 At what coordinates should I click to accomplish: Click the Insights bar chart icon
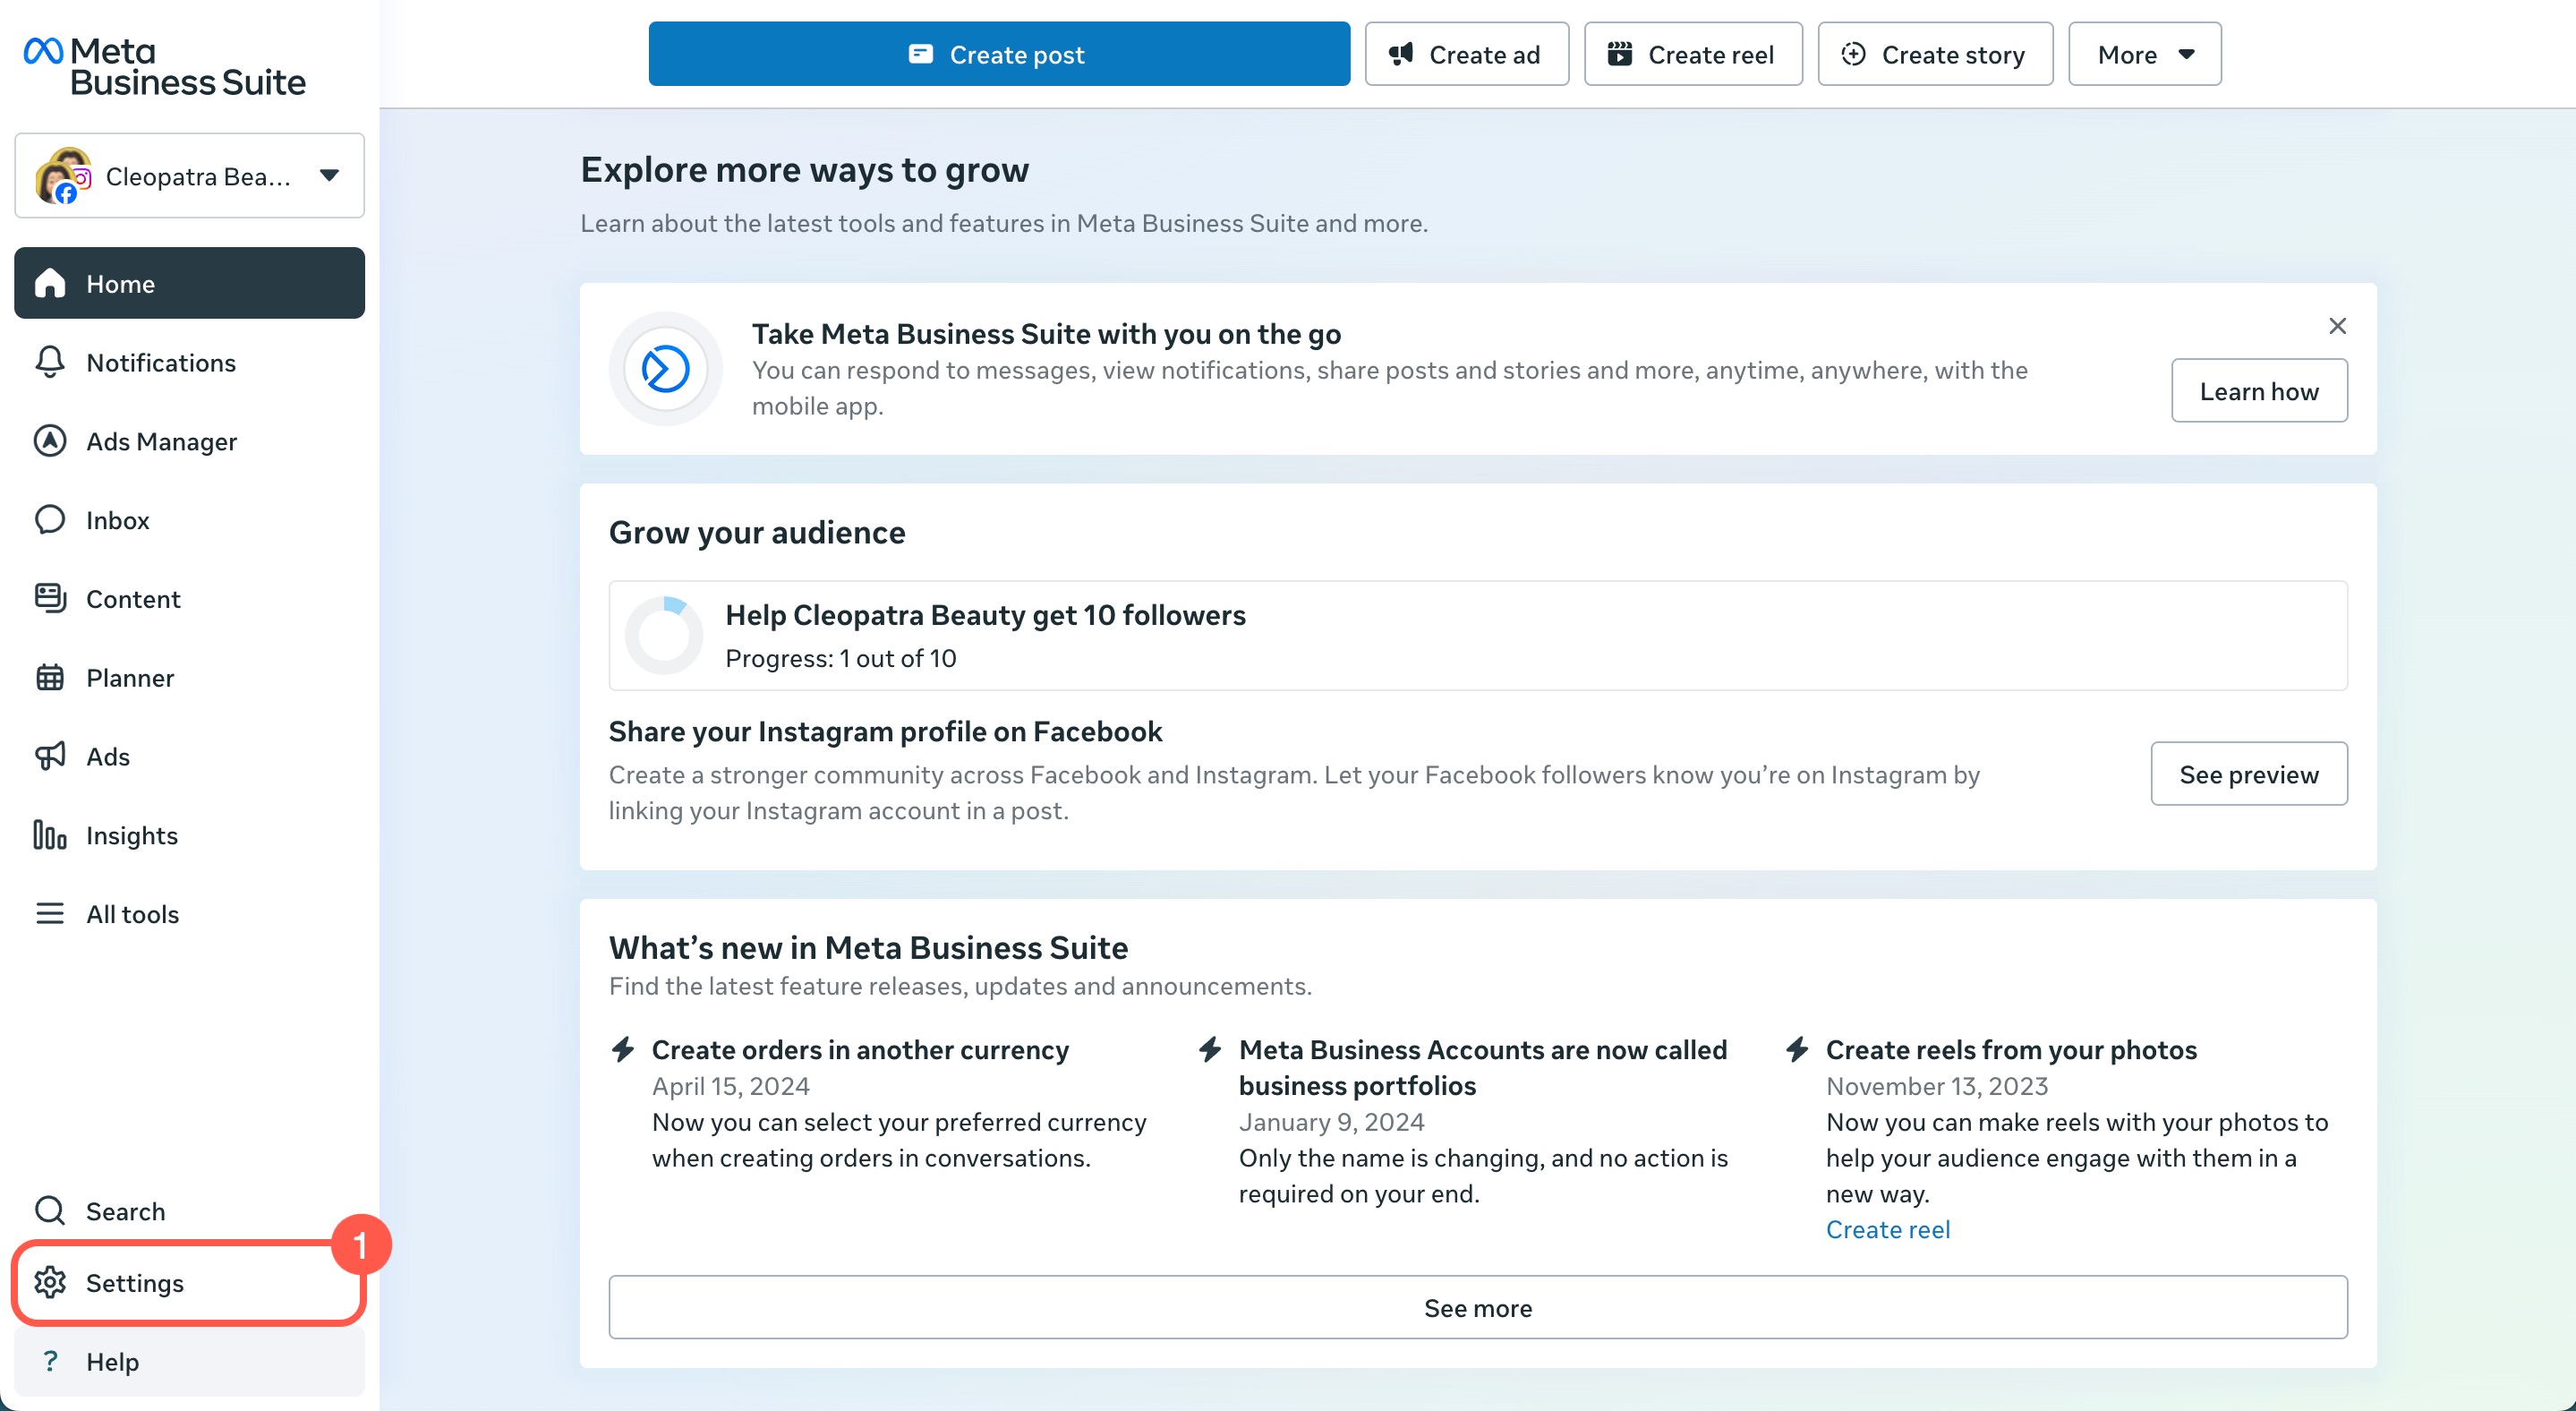[49, 835]
